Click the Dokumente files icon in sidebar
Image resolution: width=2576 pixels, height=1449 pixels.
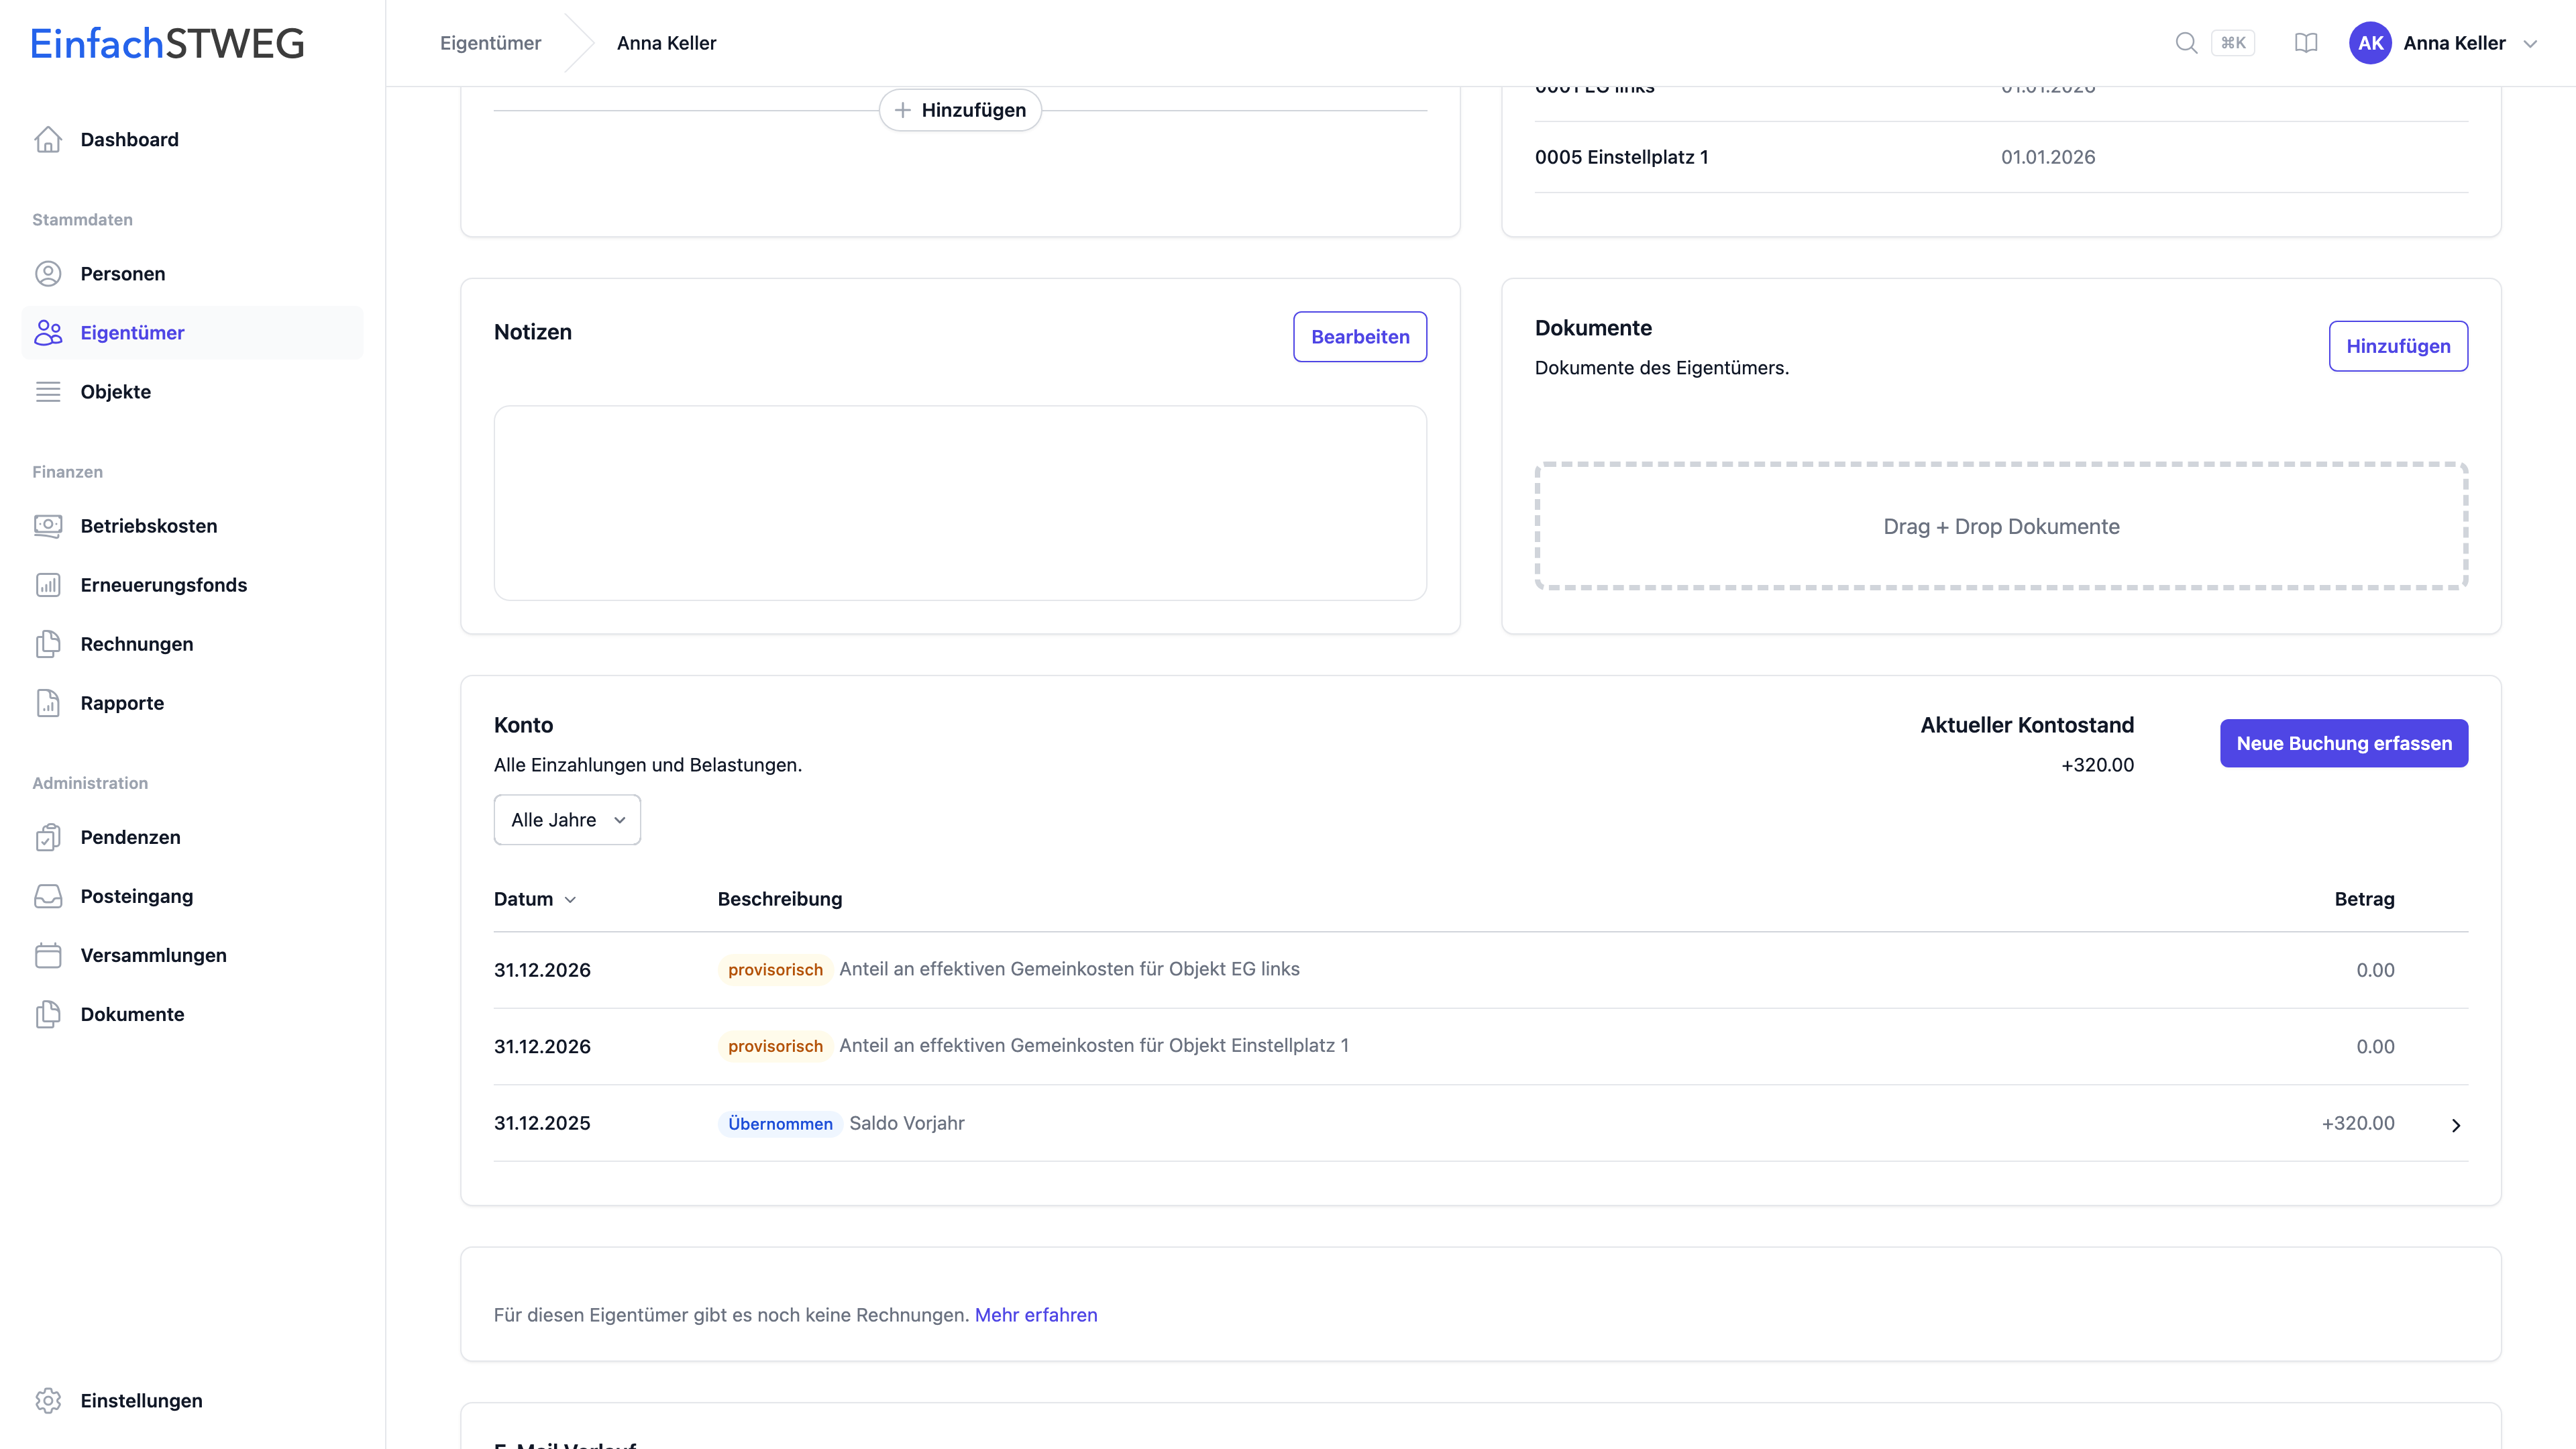(48, 1014)
